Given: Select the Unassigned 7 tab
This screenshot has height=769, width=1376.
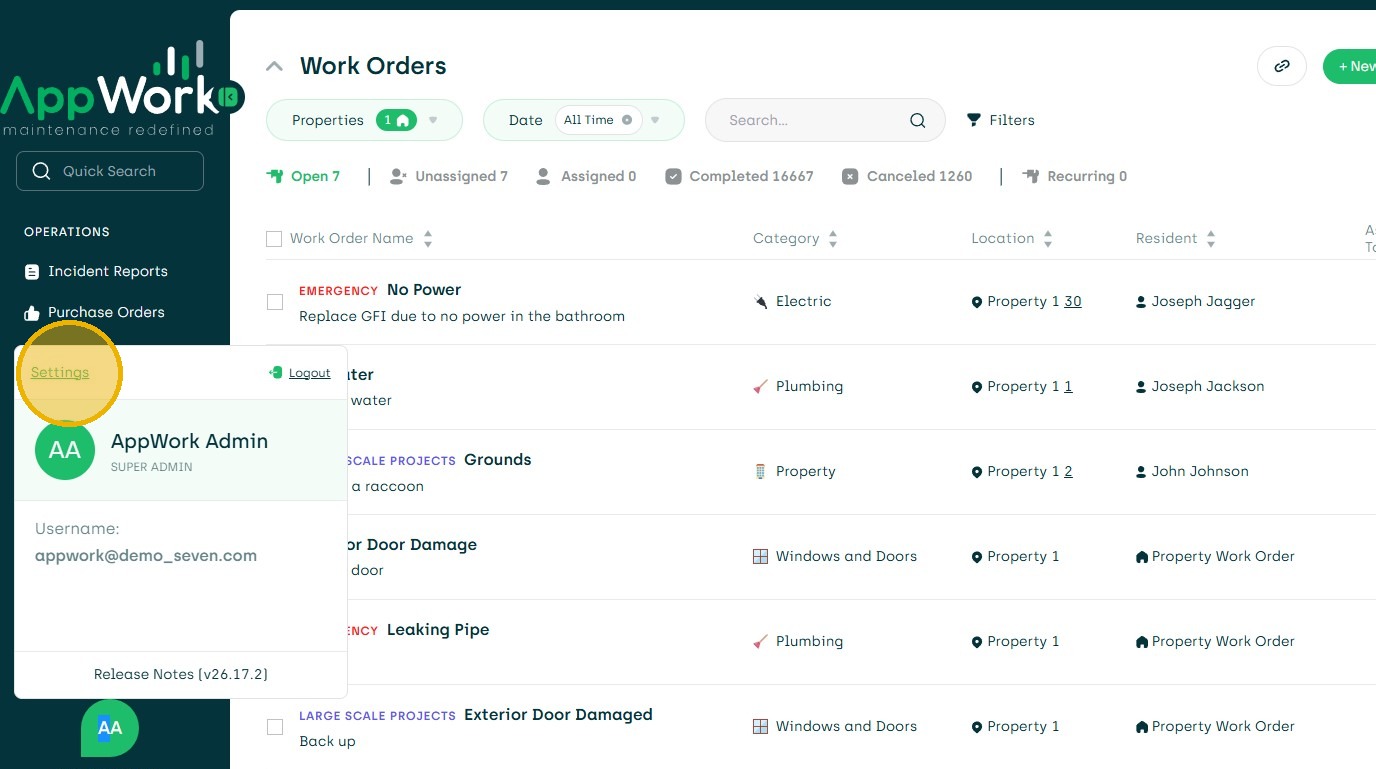Looking at the screenshot, I should 449,177.
